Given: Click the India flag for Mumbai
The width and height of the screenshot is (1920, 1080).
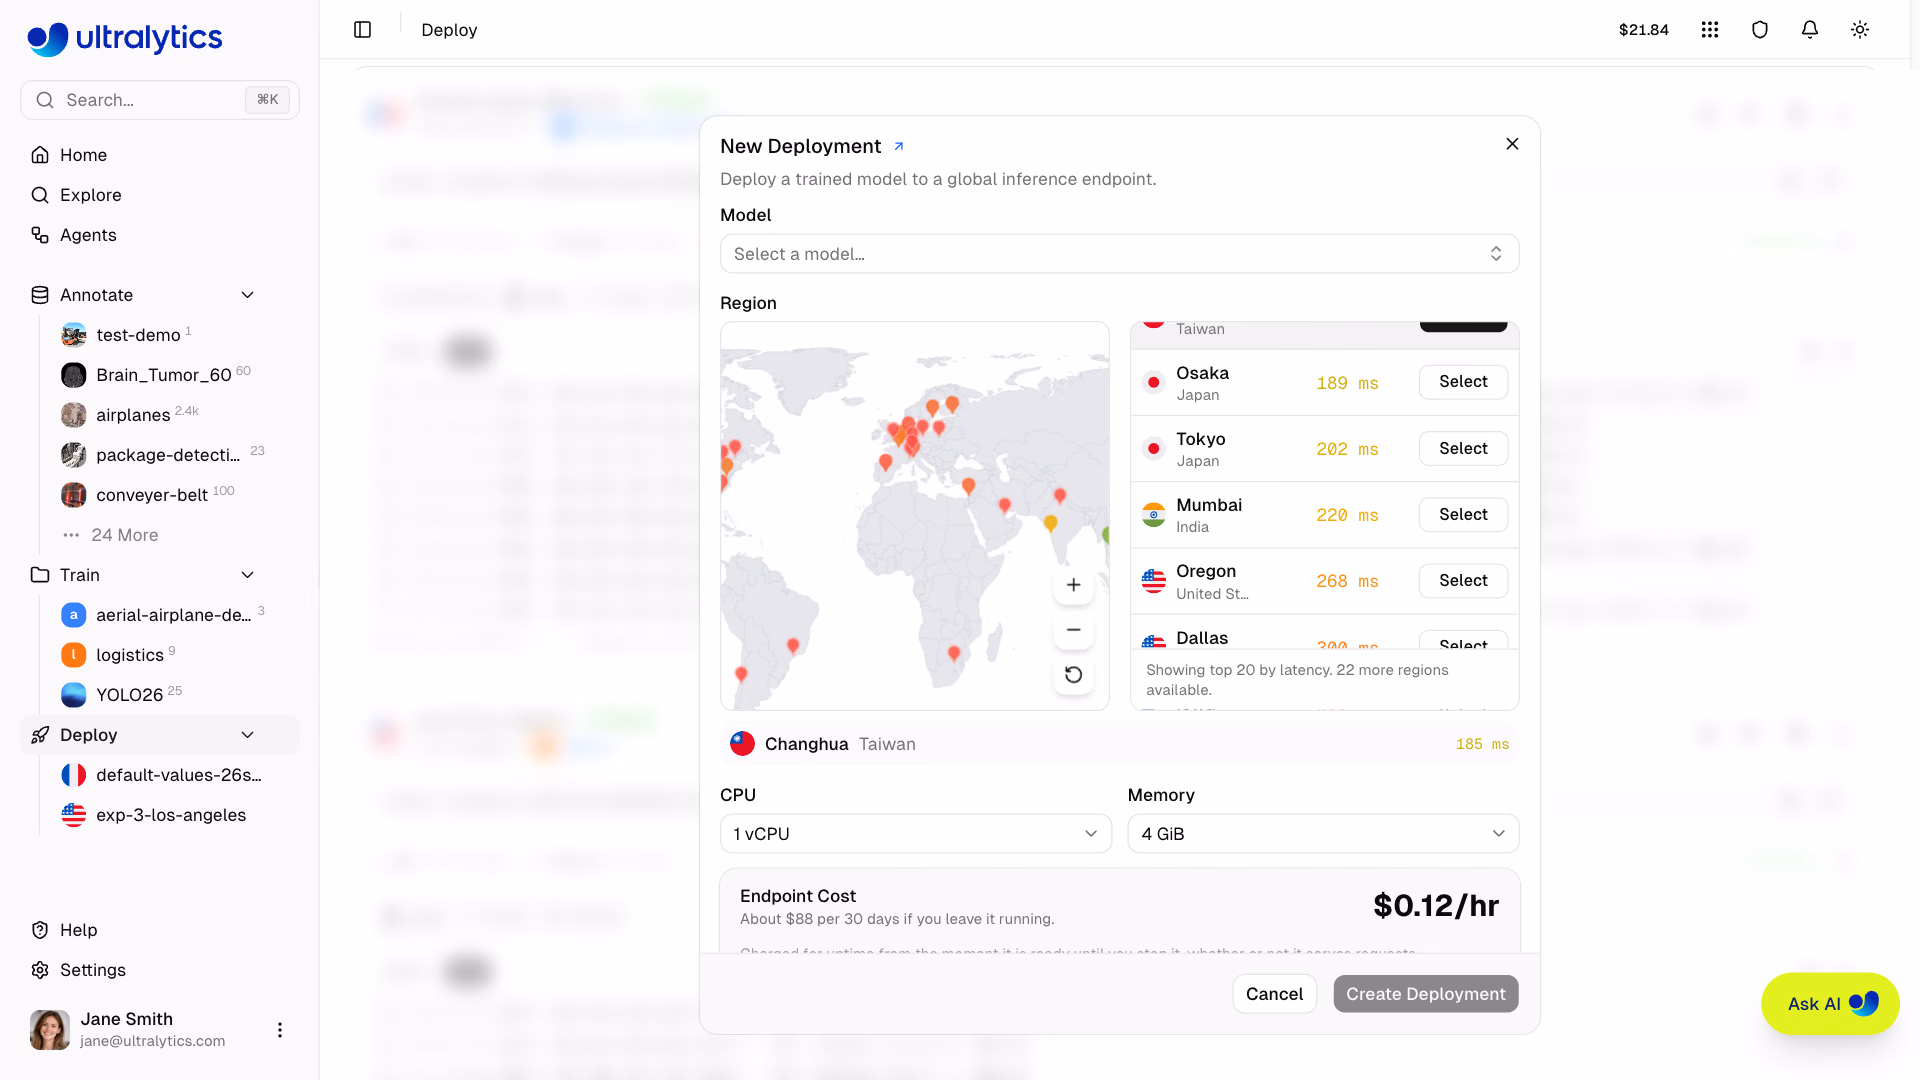Looking at the screenshot, I should pos(1154,515).
